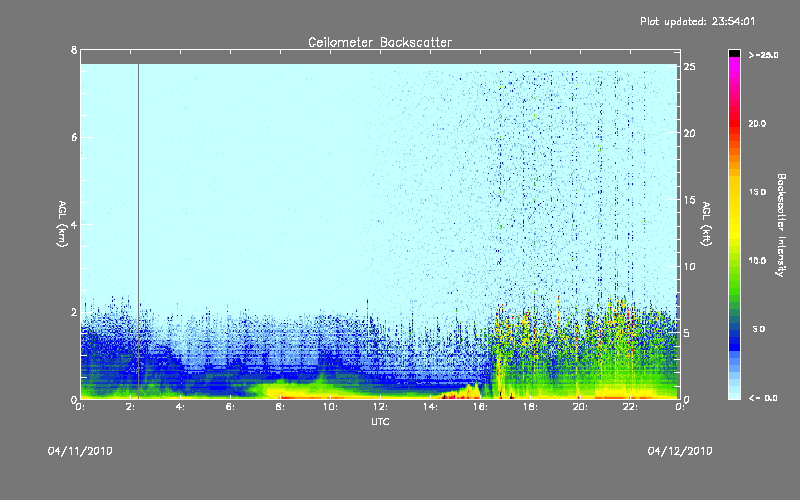Click the 10 kft label on right axis
Viewport: 800px width, 500px height.
click(689, 266)
